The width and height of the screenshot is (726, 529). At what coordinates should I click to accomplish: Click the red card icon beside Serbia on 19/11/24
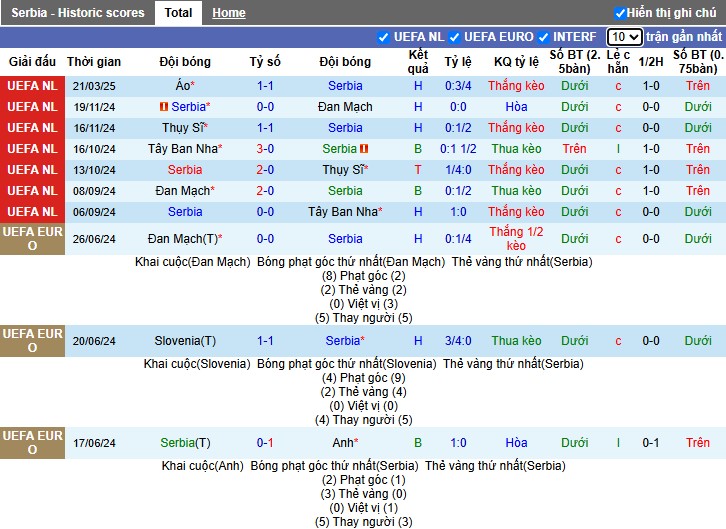tap(163, 107)
